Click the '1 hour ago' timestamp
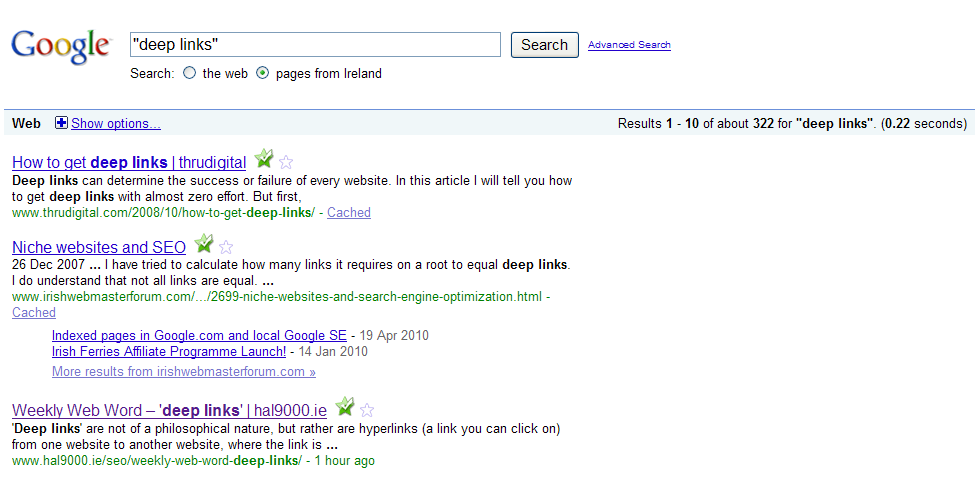Screen dimensions: 979x481 click(x=345, y=461)
